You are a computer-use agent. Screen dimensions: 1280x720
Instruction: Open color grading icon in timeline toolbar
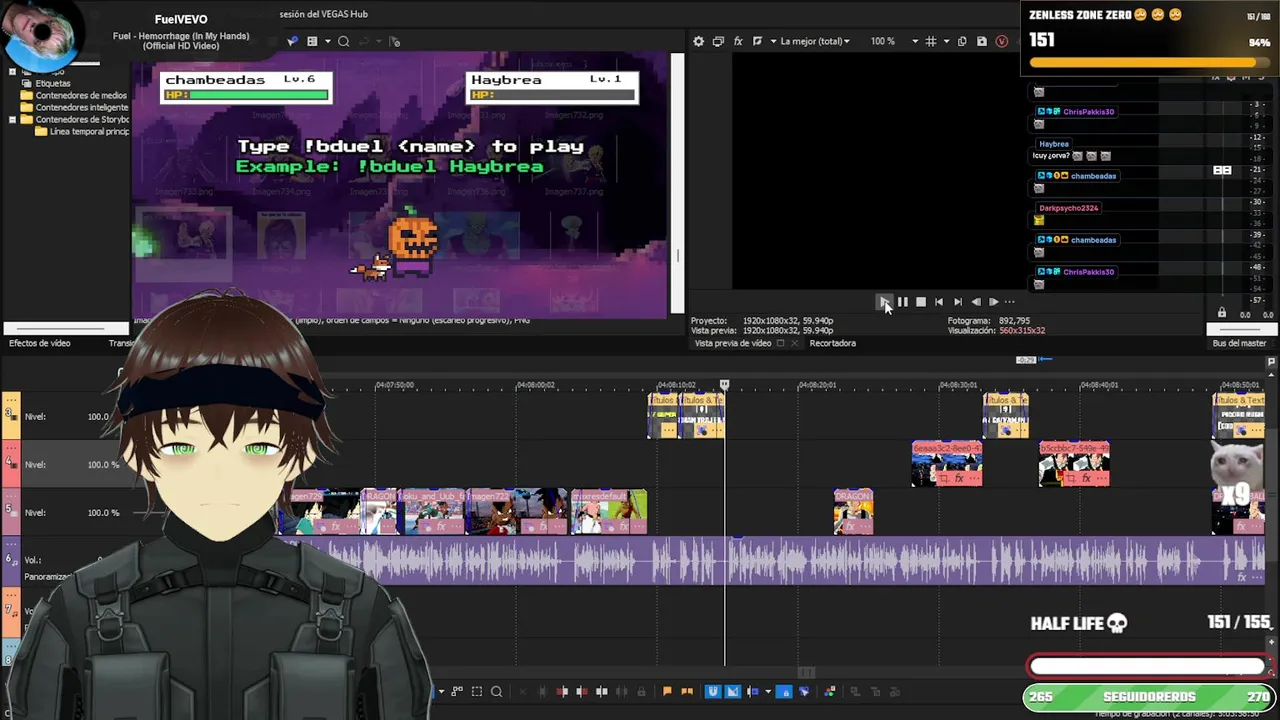829,691
